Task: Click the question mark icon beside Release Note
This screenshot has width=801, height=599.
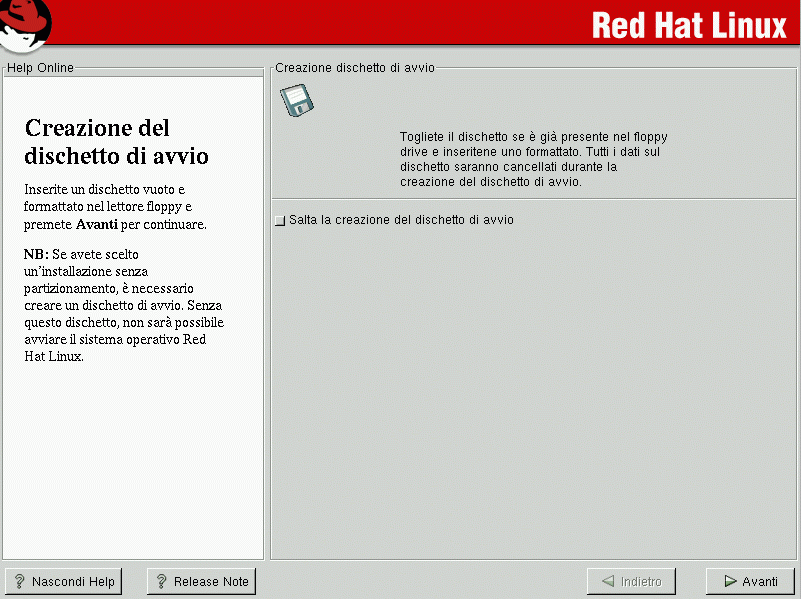Action: click(161, 581)
